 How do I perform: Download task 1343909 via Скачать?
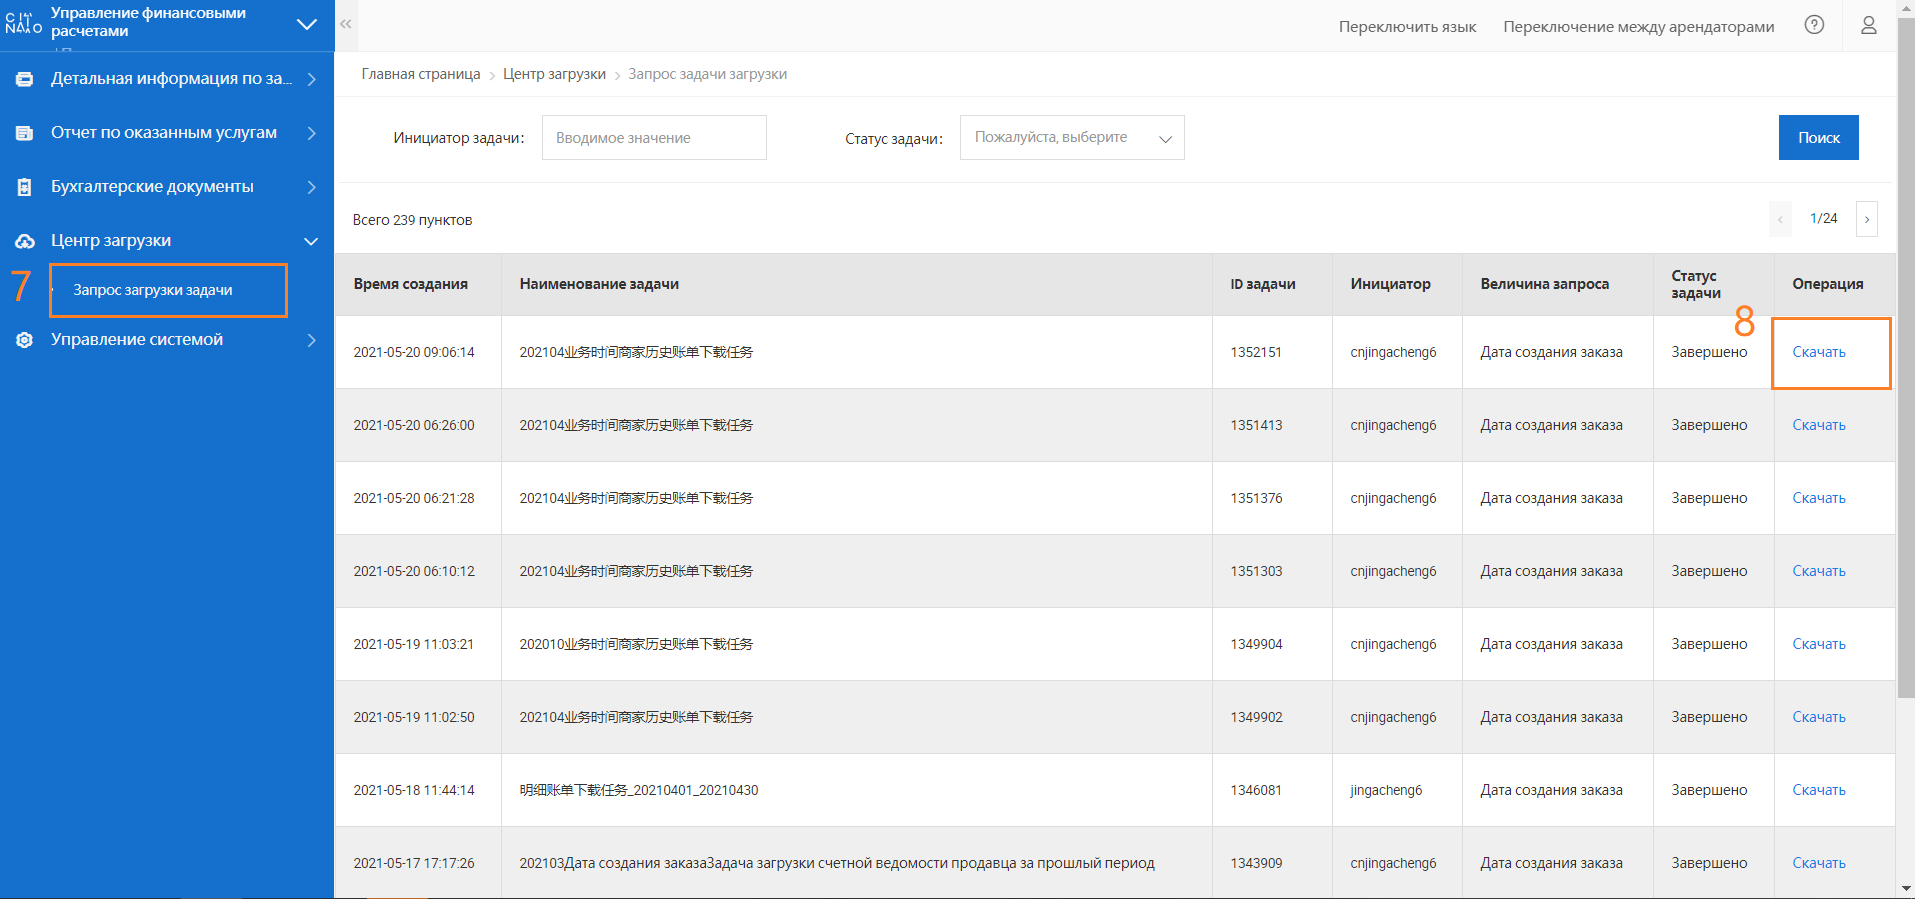tap(1818, 863)
